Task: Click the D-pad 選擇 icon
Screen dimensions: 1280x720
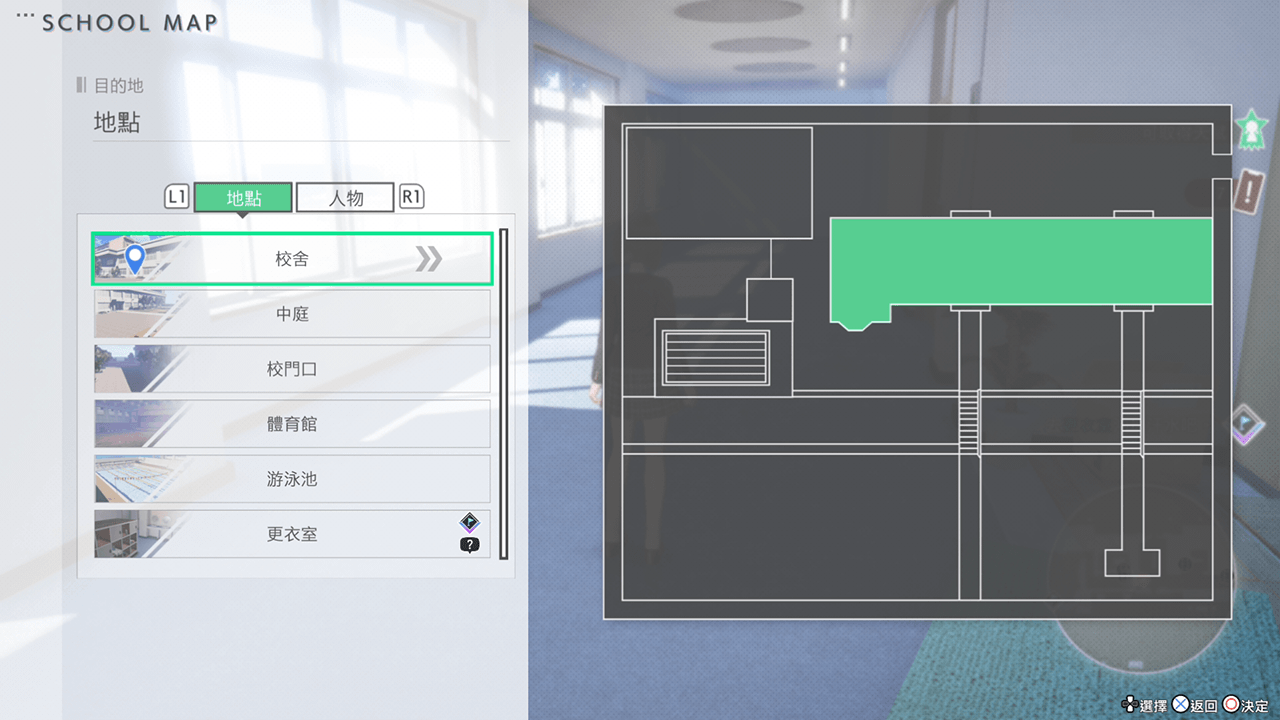Action: tap(1129, 705)
